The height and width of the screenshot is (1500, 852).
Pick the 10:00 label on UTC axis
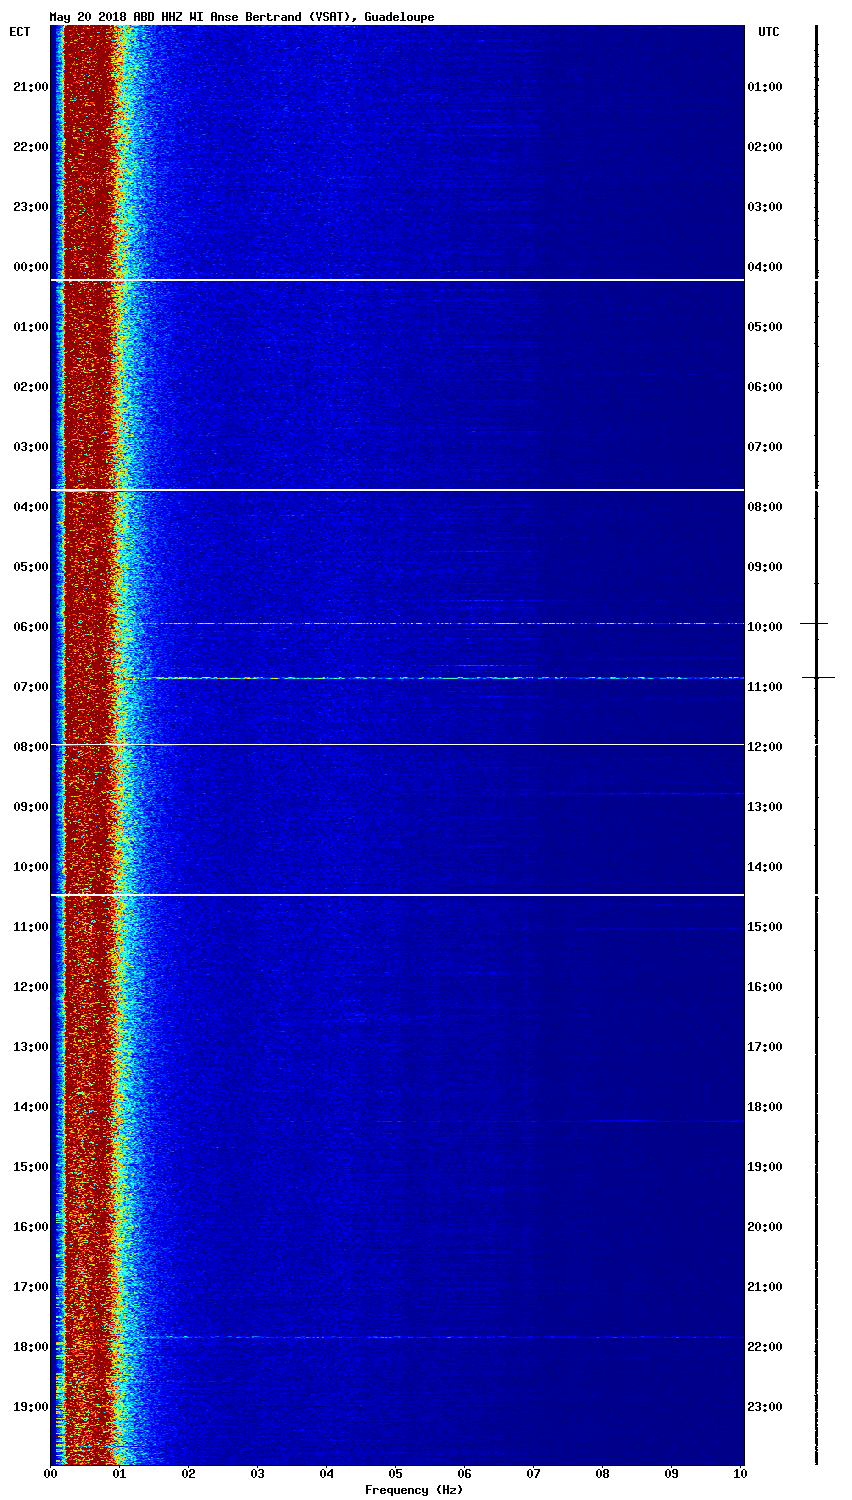[x=765, y=627]
